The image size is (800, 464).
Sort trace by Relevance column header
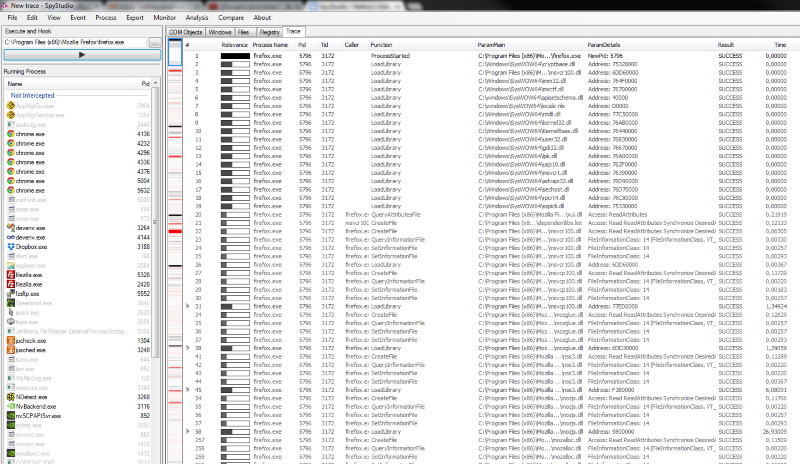tap(235, 45)
